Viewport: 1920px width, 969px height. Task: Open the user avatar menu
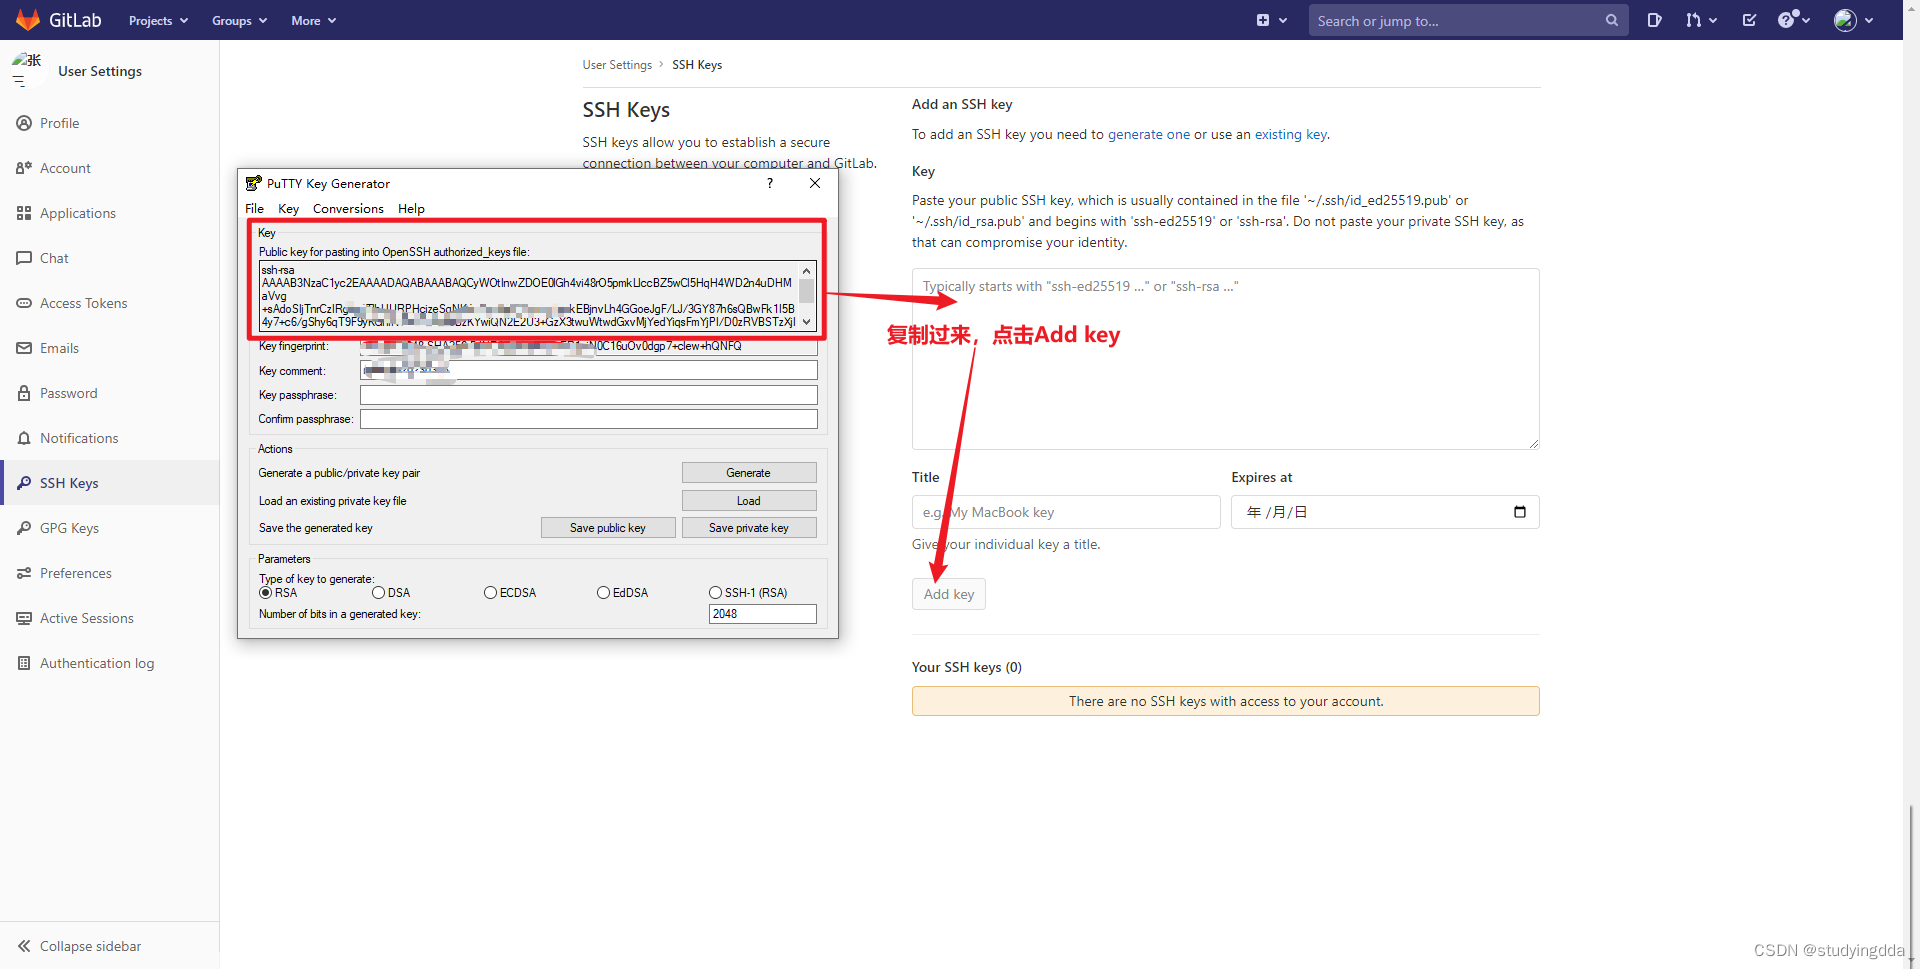(1853, 20)
